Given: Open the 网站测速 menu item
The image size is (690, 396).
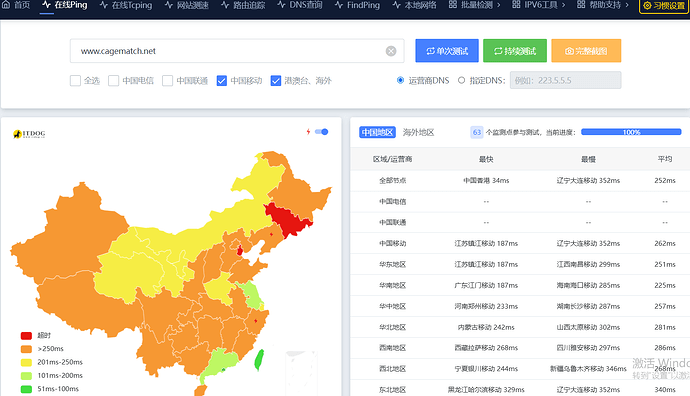Looking at the screenshot, I should coord(187,5).
